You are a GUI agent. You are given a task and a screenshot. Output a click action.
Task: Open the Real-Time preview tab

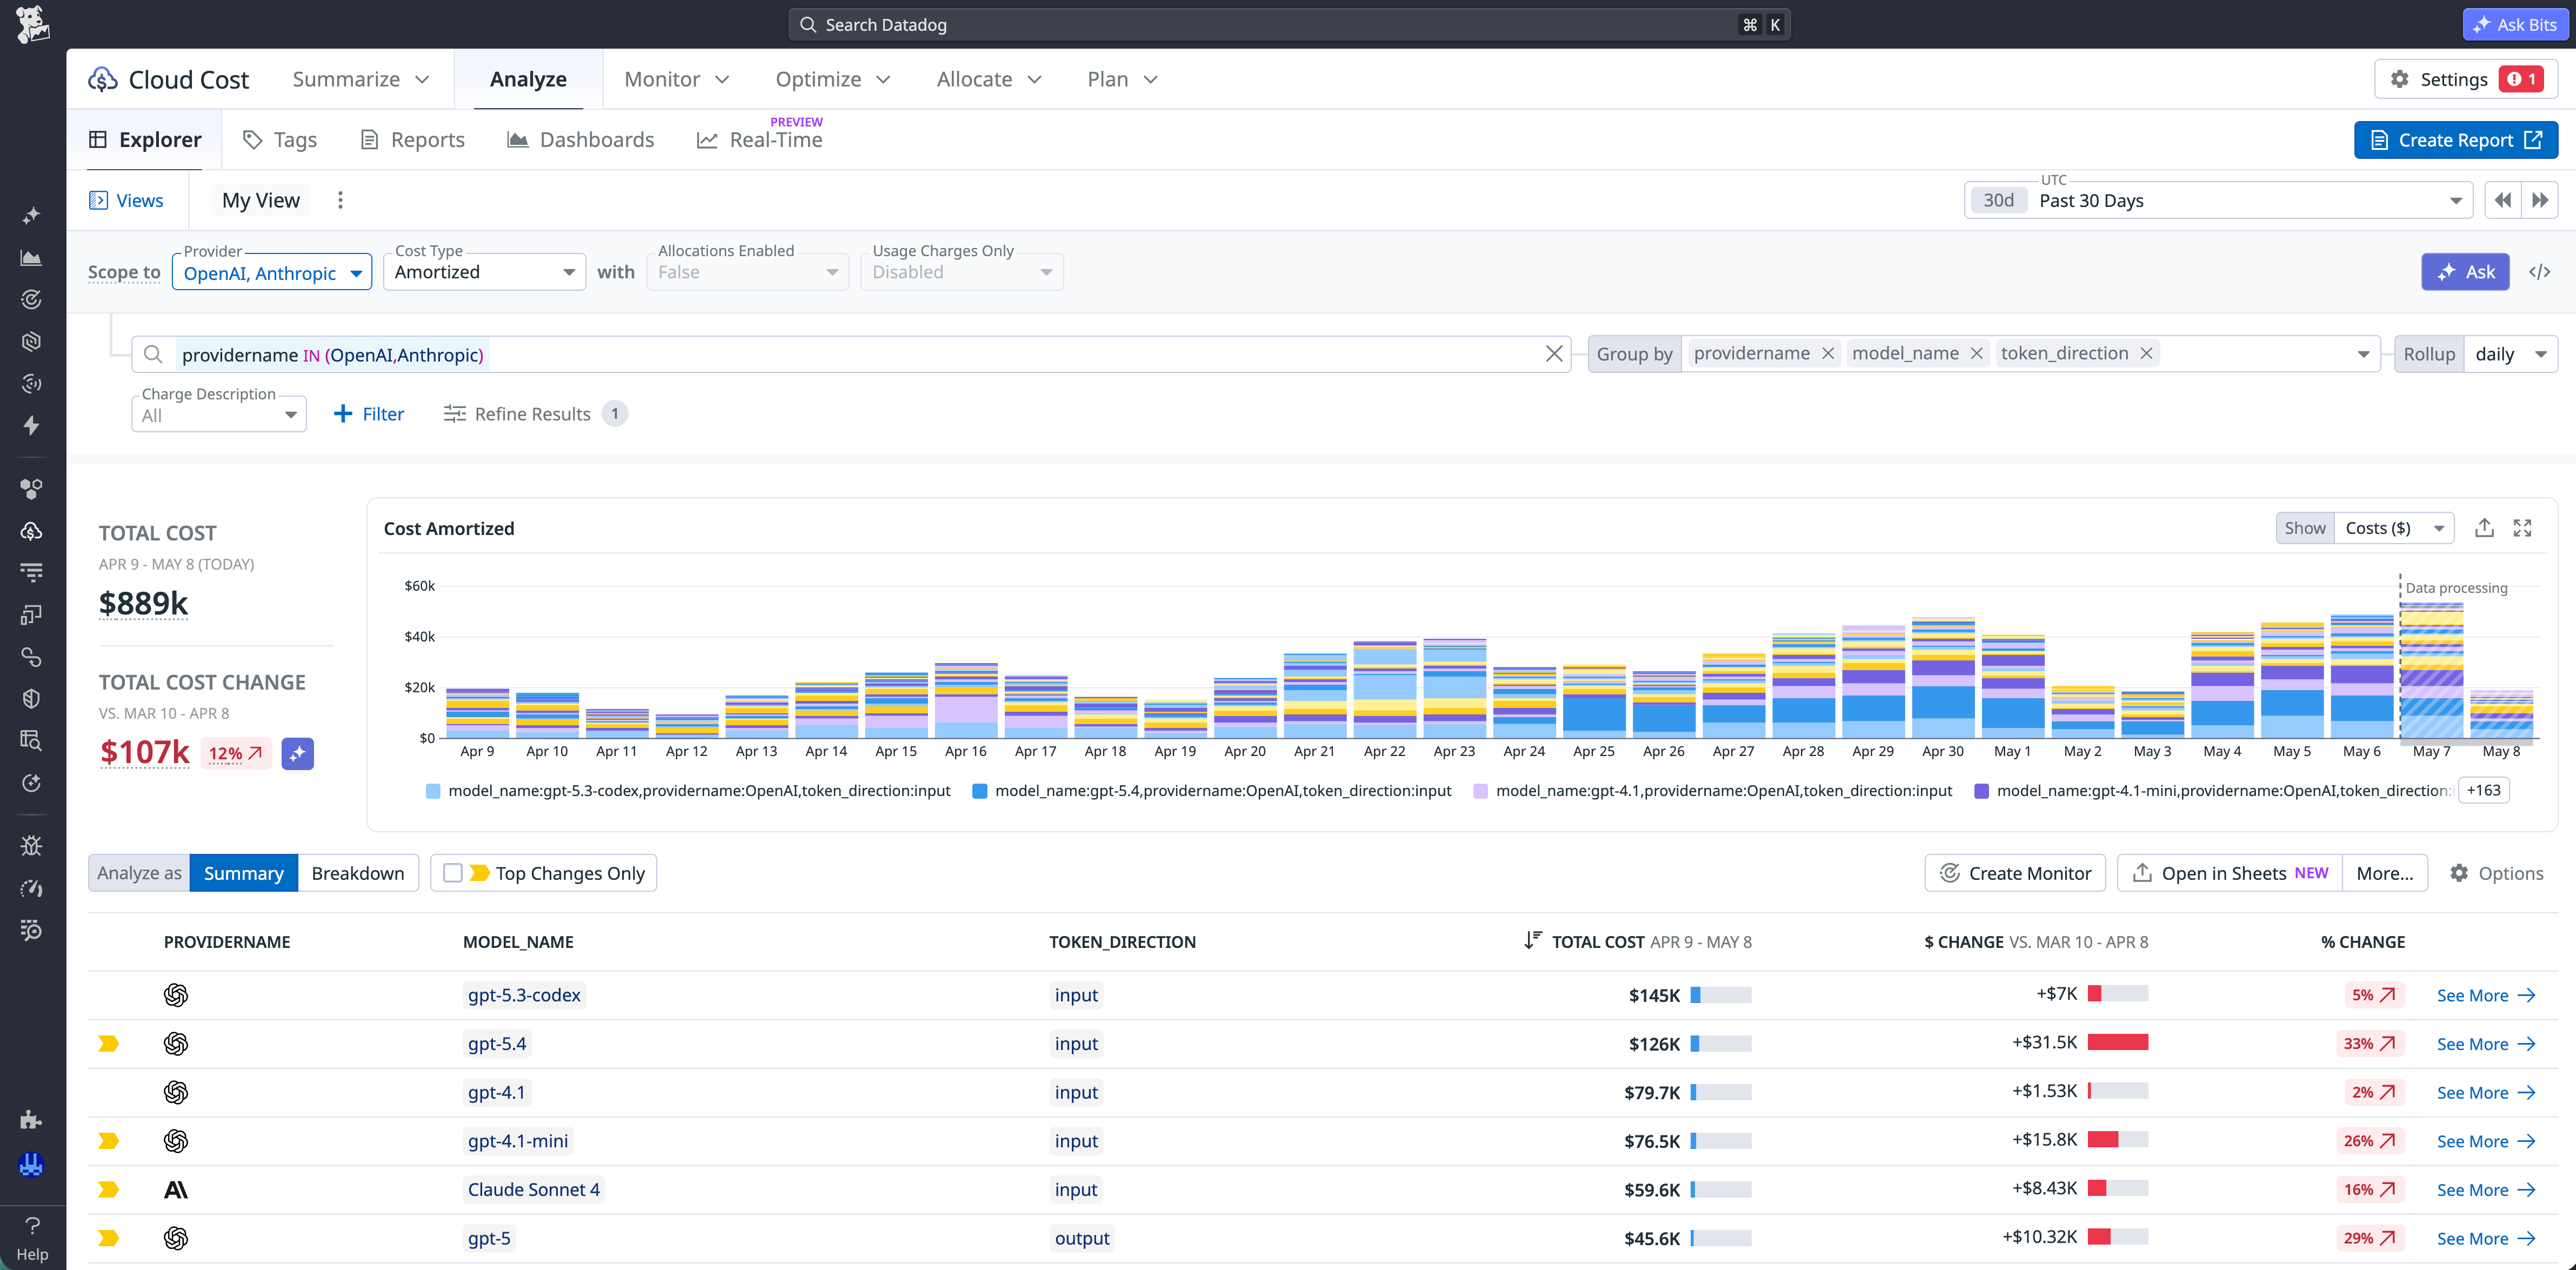[x=760, y=140]
